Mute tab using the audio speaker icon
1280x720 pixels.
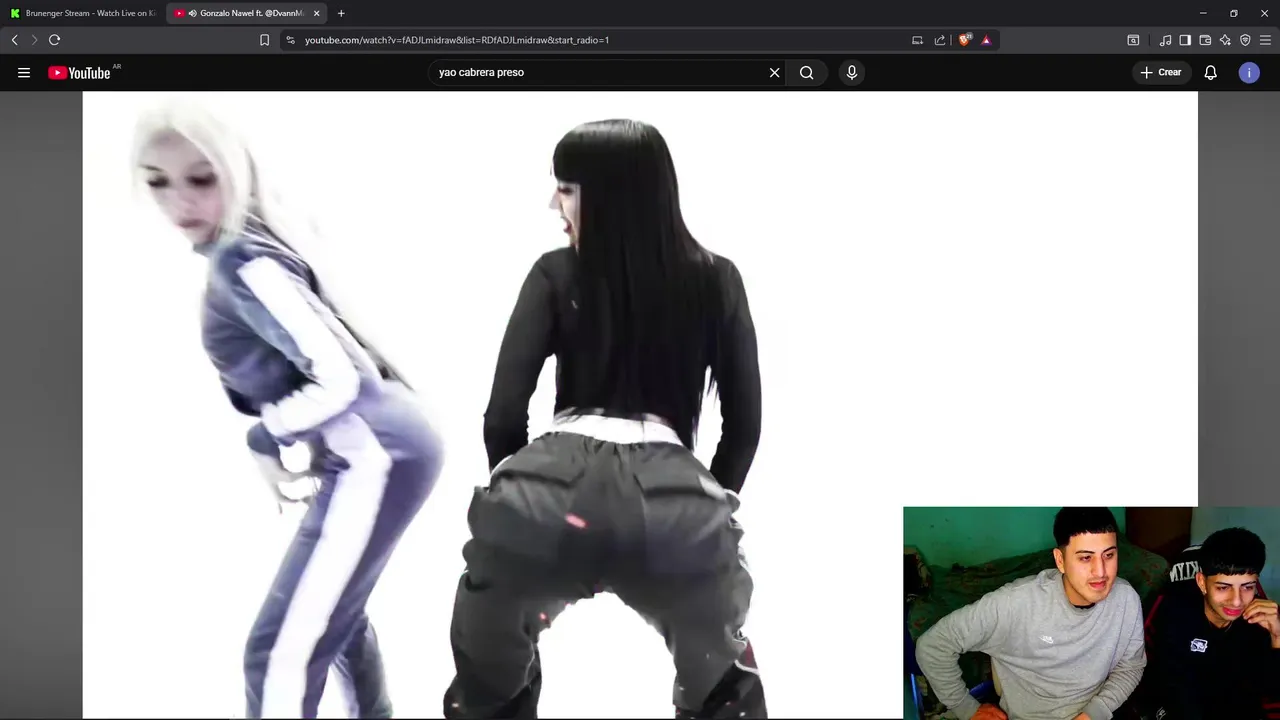click(192, 13)
